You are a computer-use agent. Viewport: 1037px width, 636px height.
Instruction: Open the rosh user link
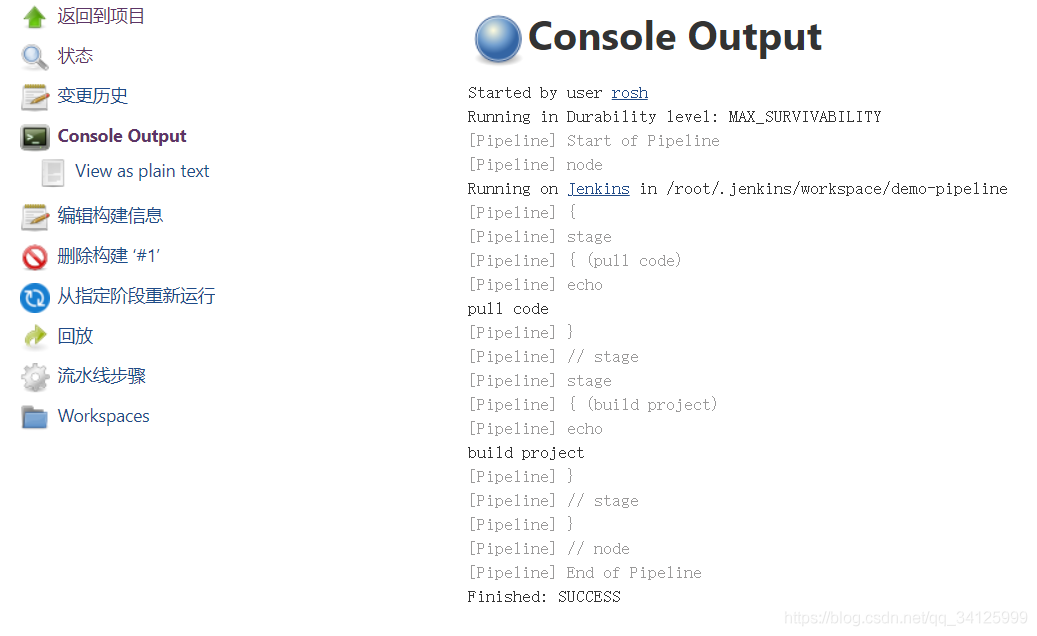[629, 93]
